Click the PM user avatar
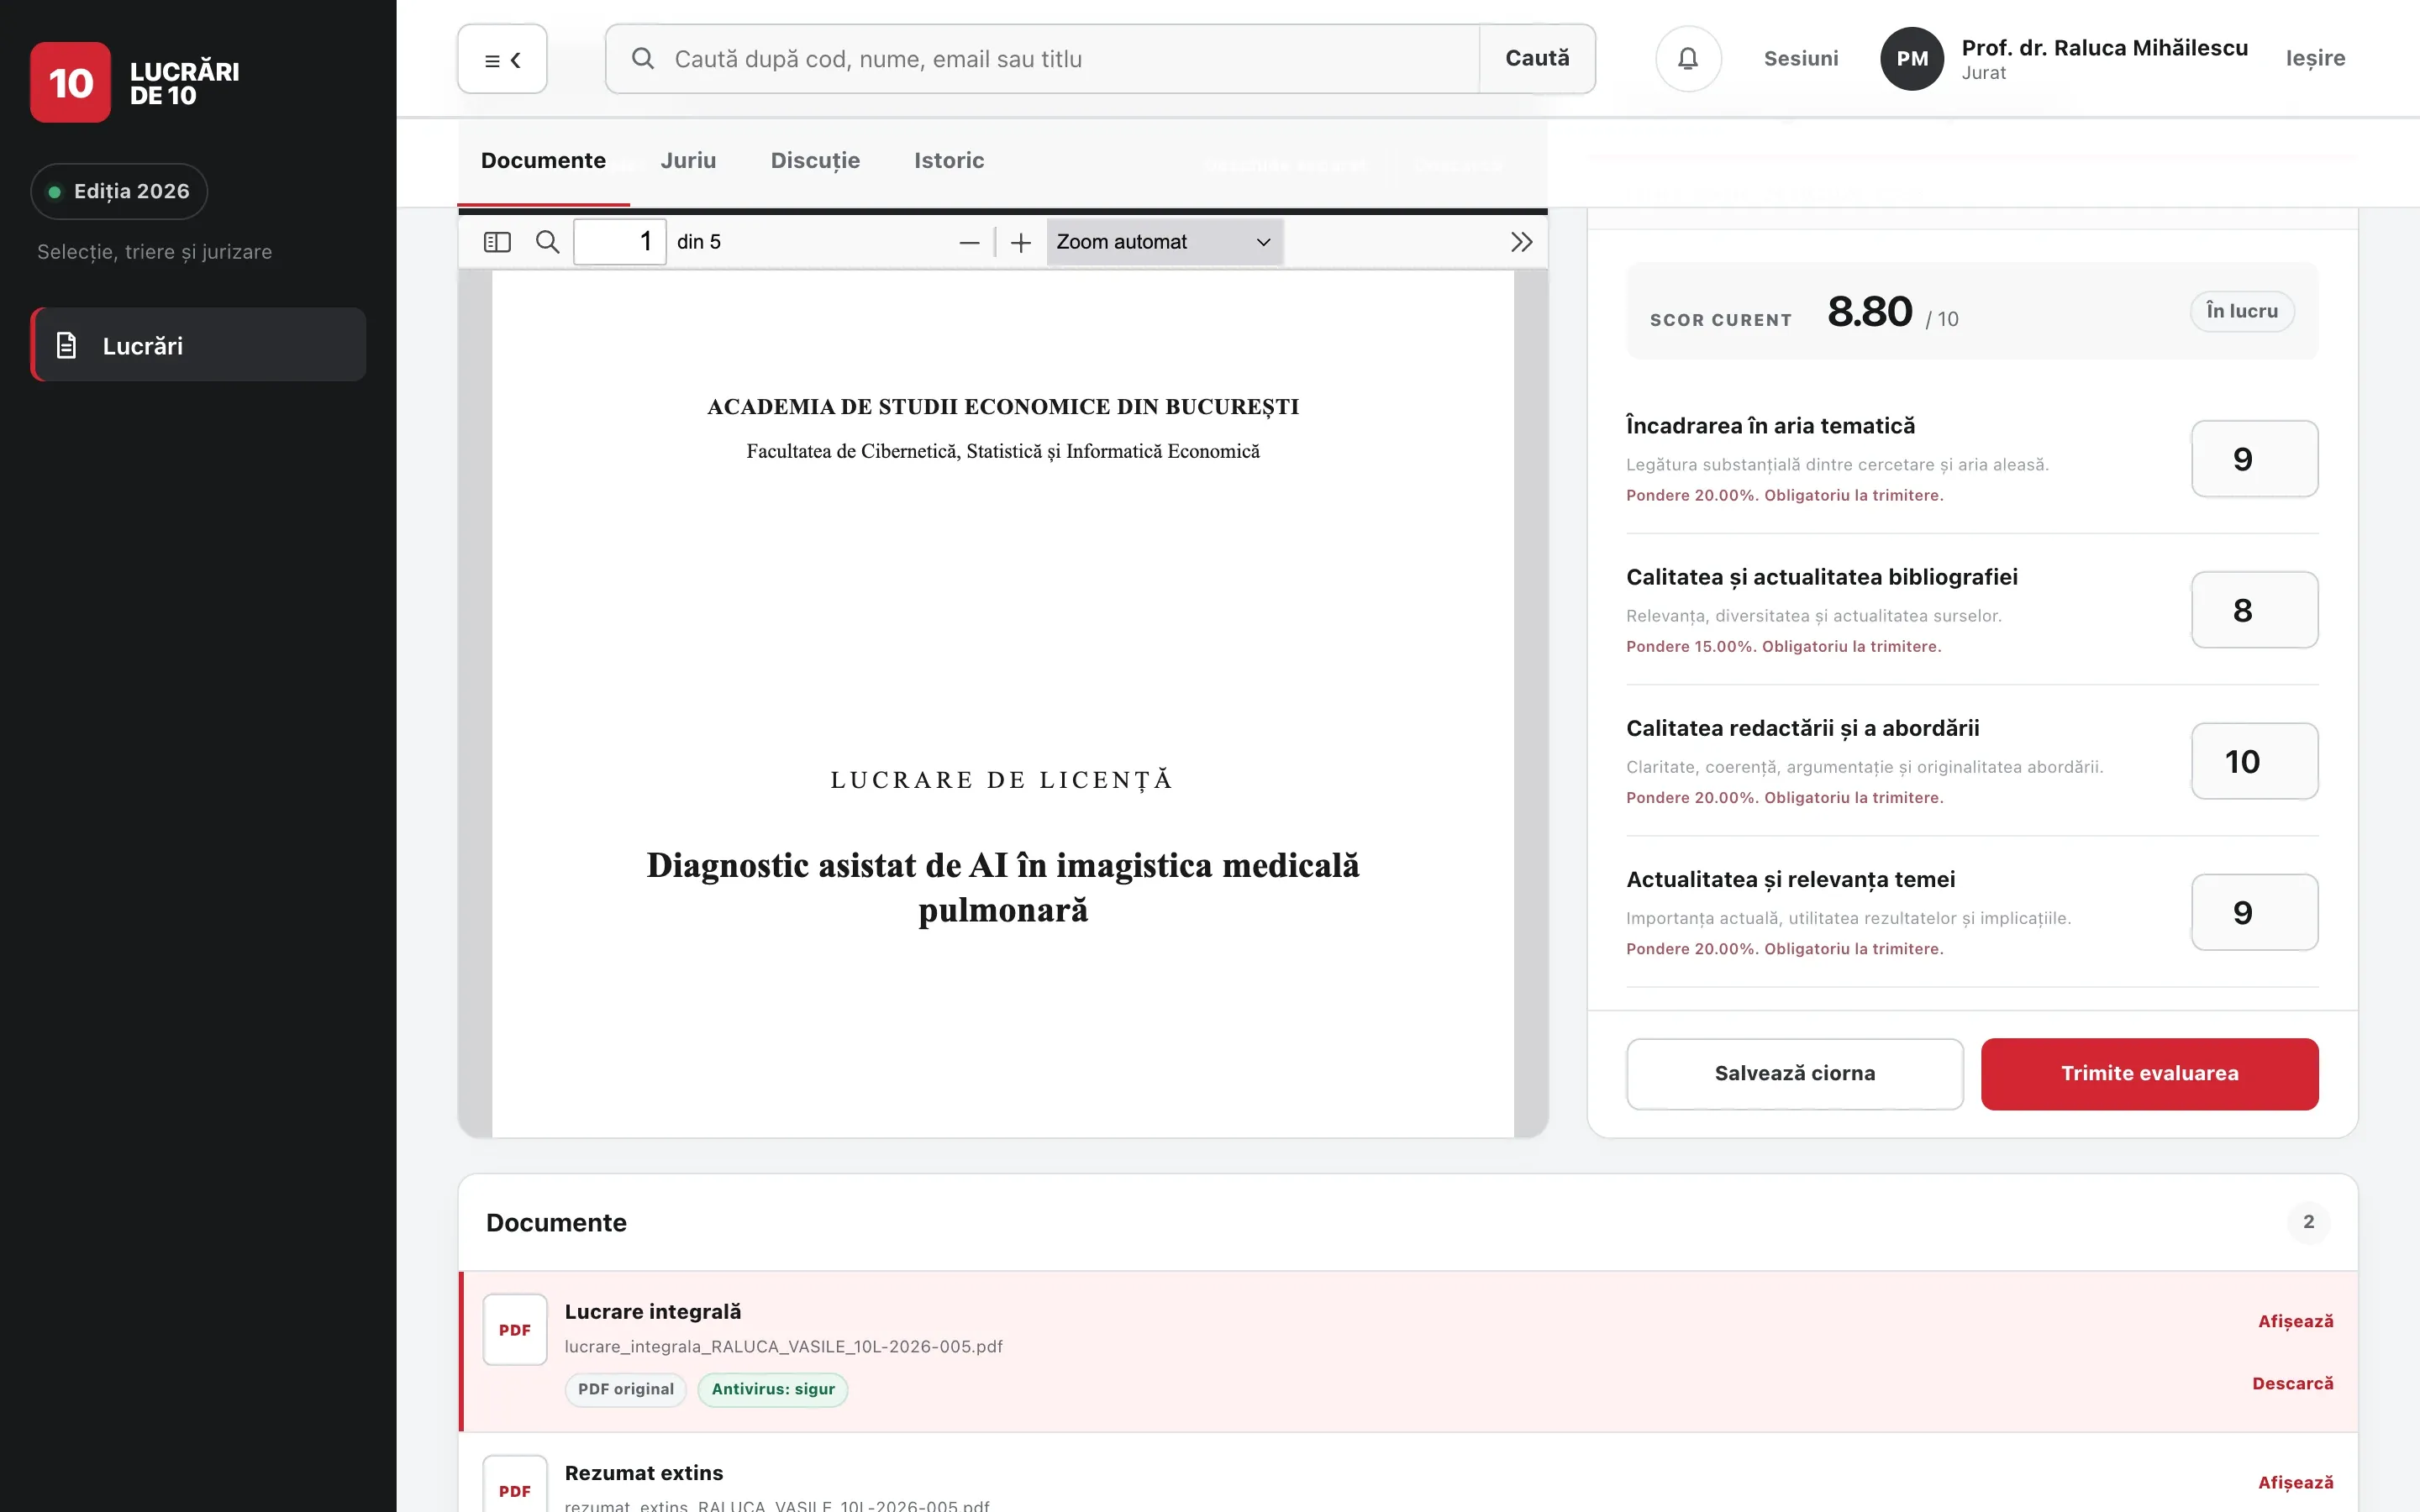Viewport: 2420px width, 1512px height. (x=1912, y=59)
